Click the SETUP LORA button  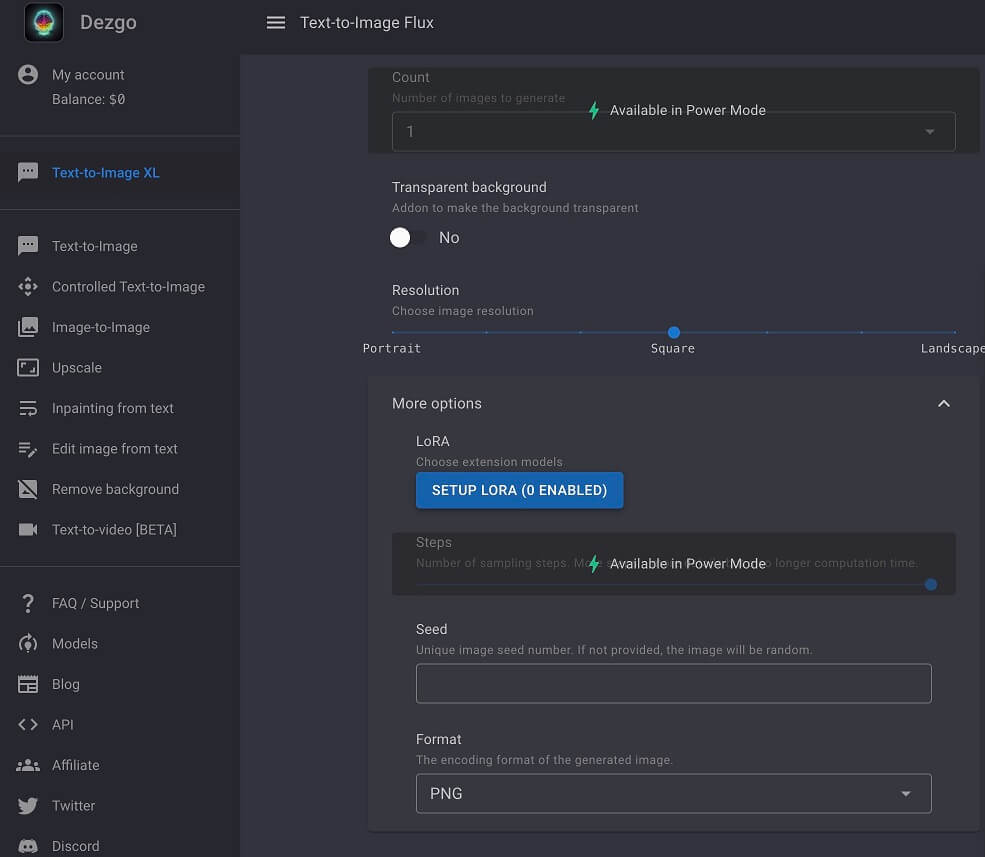tap(519, 491)
